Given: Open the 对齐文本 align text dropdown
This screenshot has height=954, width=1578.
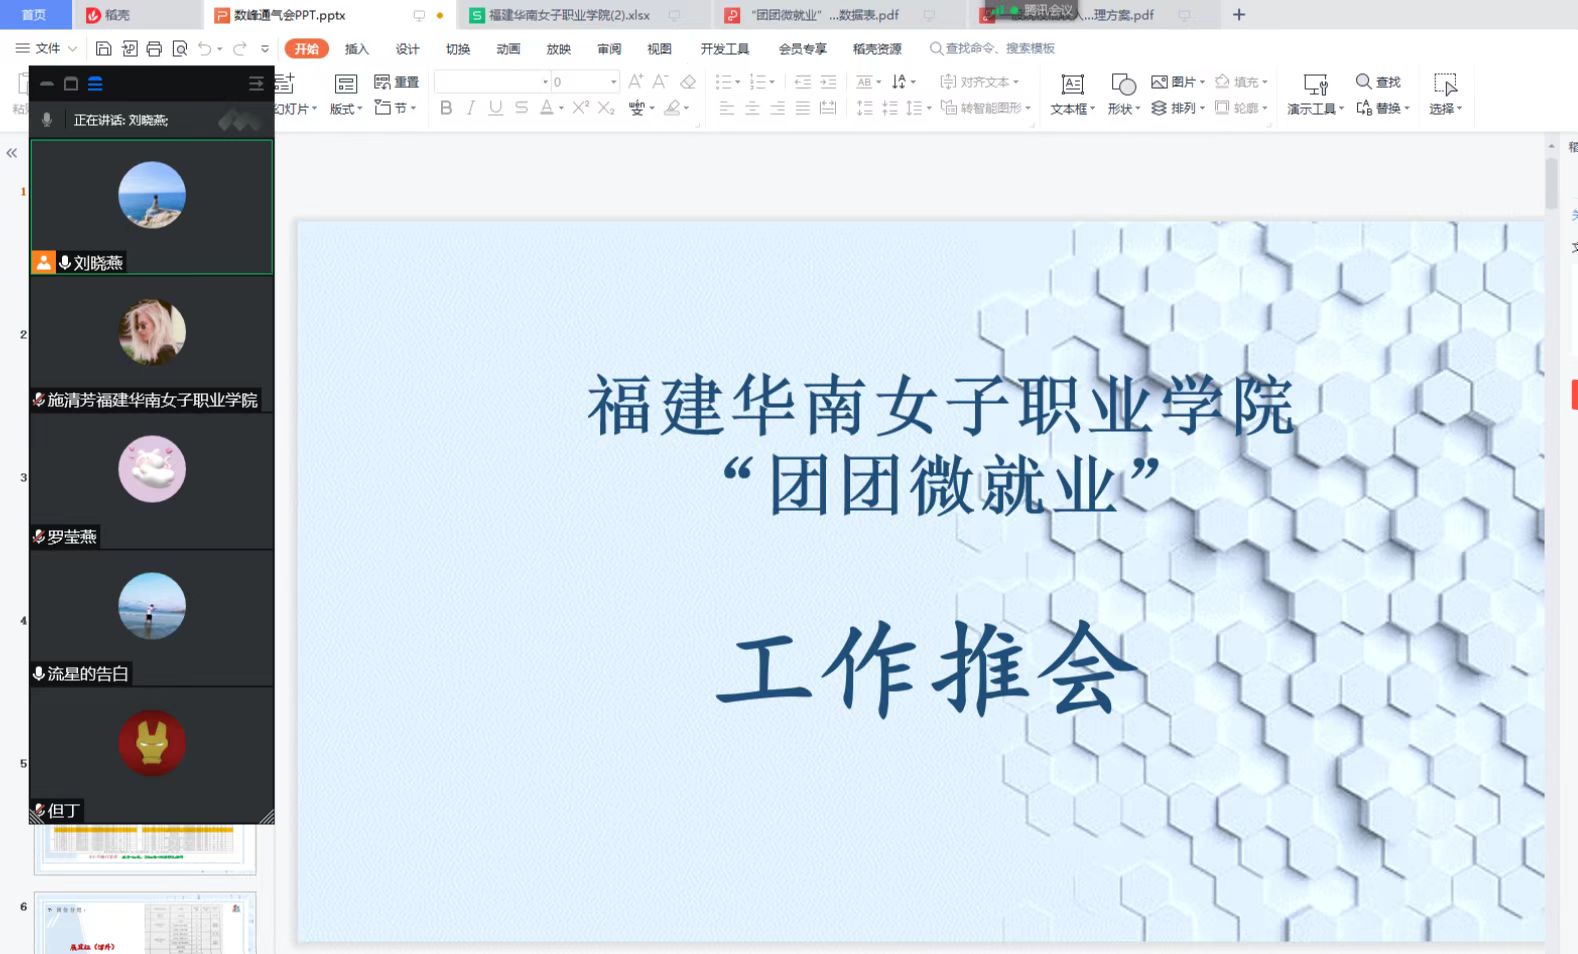Looking at the screenshot, I should [980, 82].
